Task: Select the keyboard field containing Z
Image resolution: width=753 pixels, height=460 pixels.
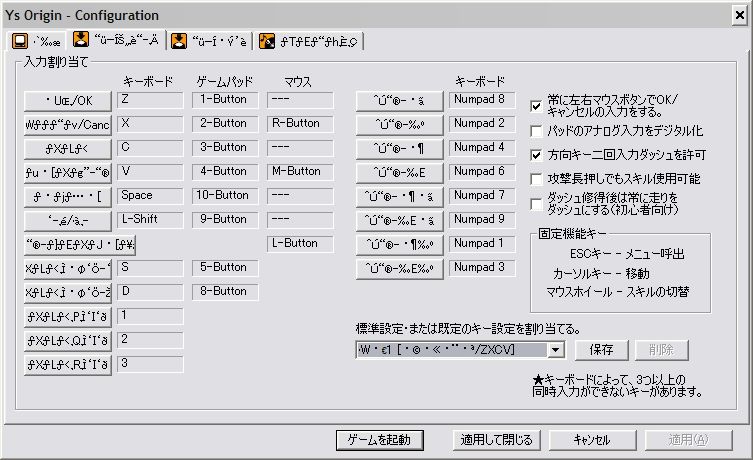Action: coord(150,100)
